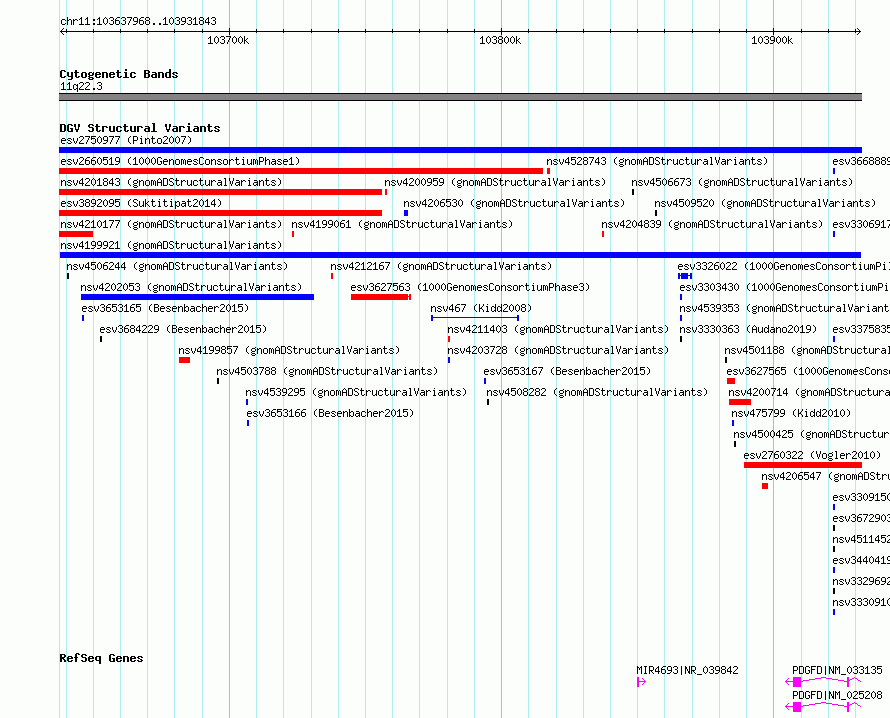The height and width of the screenshot is (718, 890).
Task: Click the PDGFD|NM_033135 transcript glyph
Action: pyautogui.click(x=823, y=682)
